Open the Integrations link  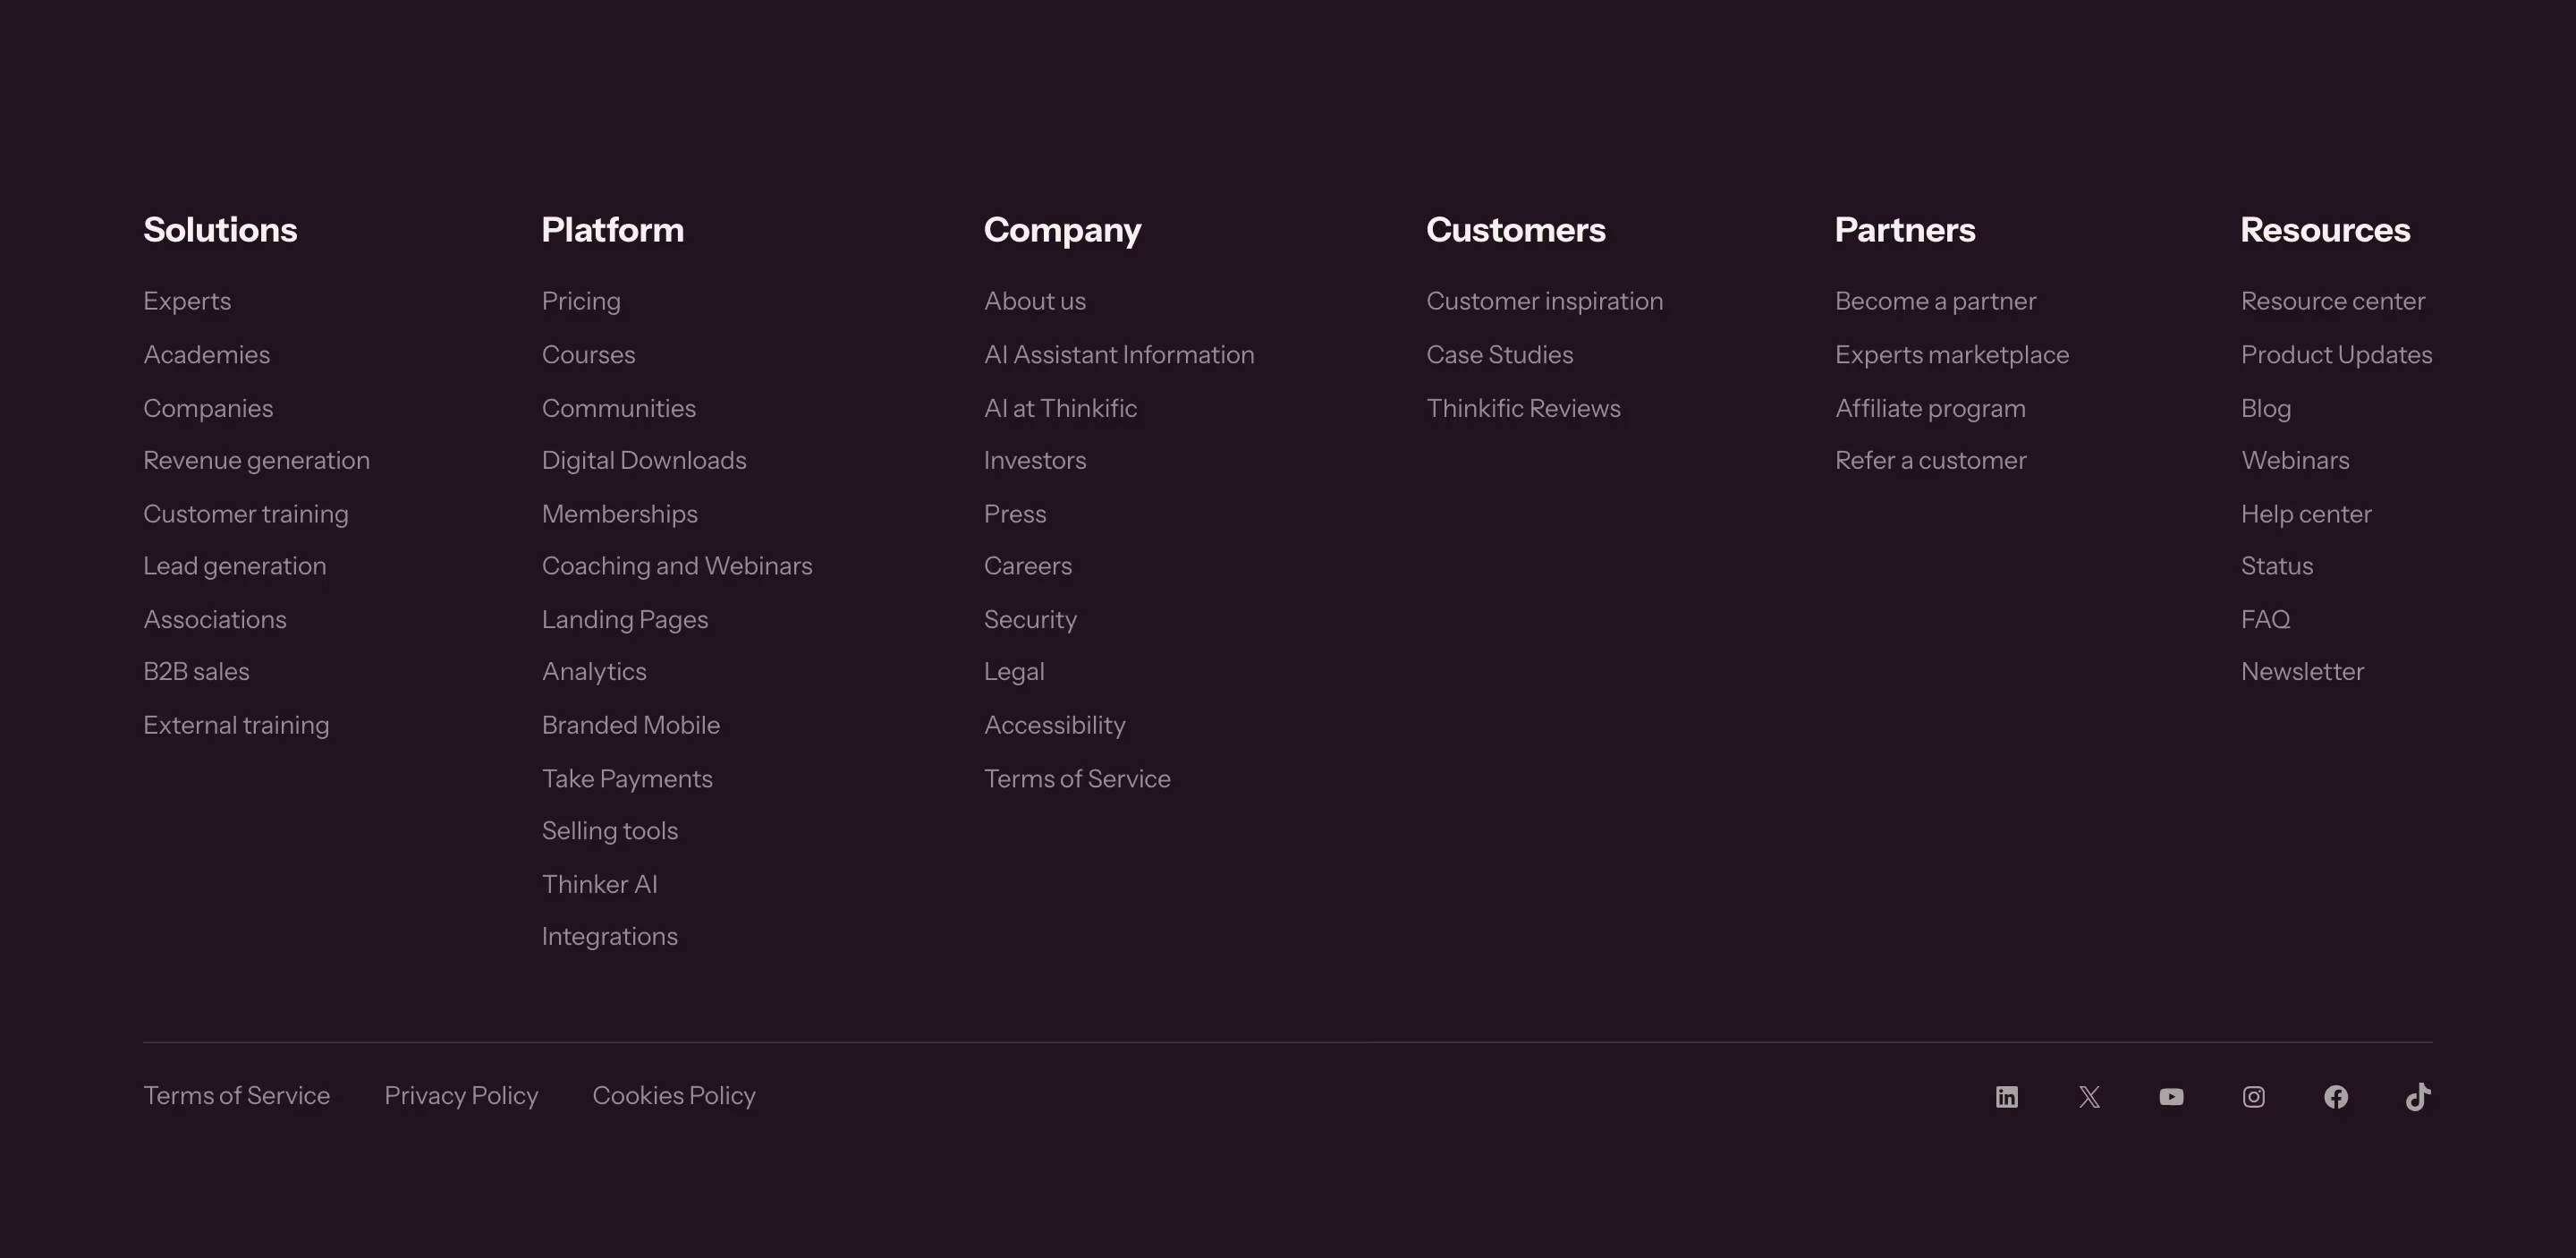tap(609, 937)
